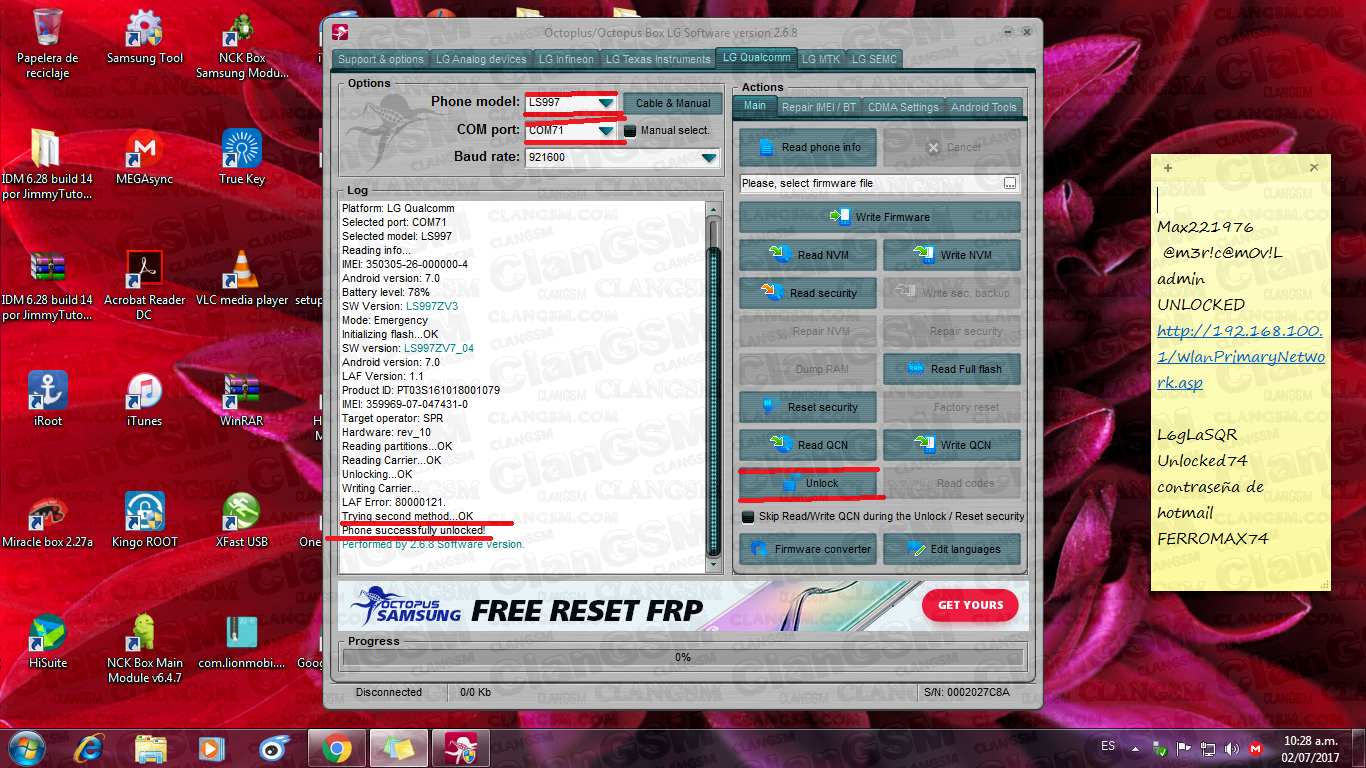Open the Phone model dropdown
The width and height of the screenshot is (1366, 768).
[606, 102]
